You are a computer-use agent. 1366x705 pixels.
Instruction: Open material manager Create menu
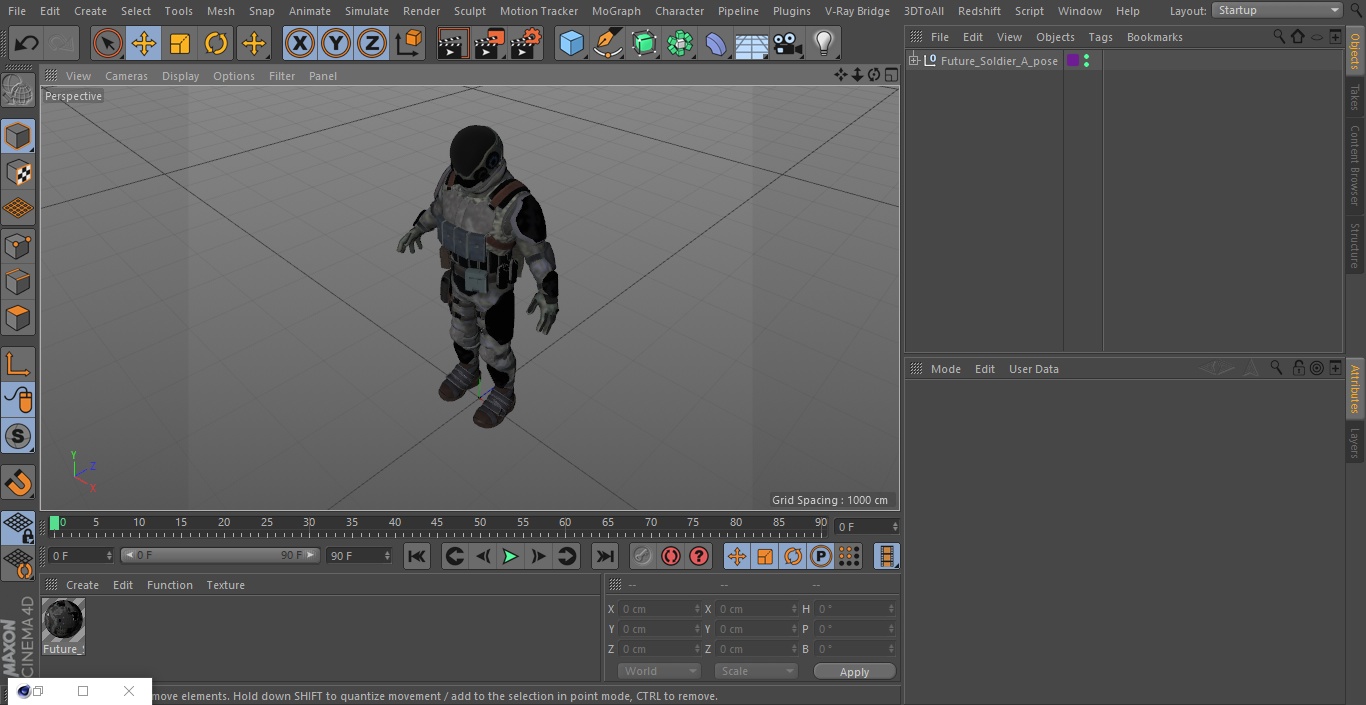[x=82, y=585]
